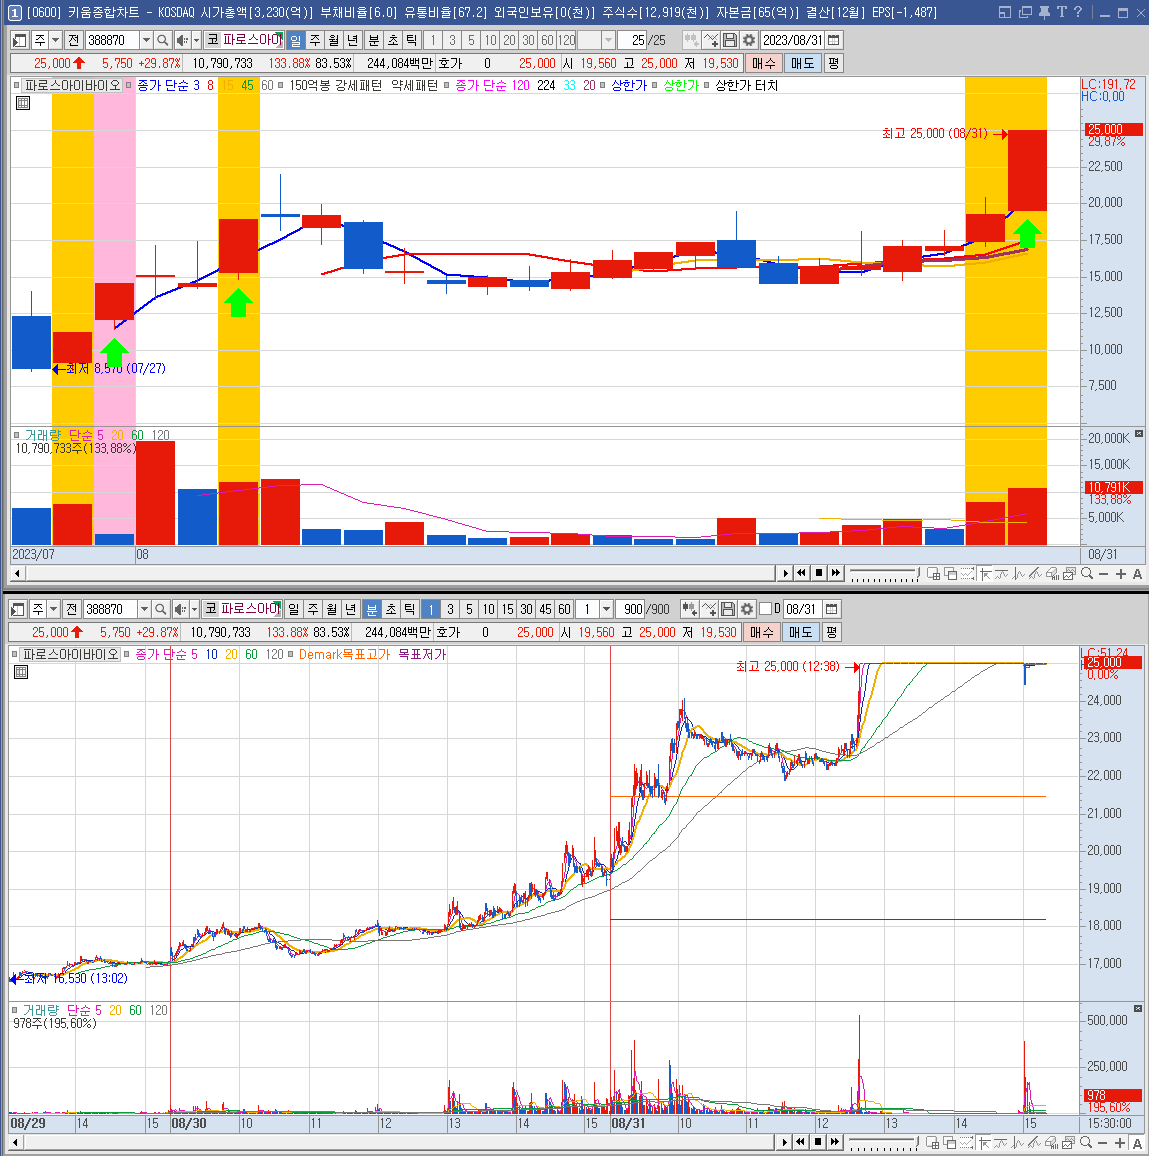Image resolution: width=1149 pixels, height=1156 pixels.
Task: Click the save disk icon in the lower toolbar
Action: click(x=727, y=609)
